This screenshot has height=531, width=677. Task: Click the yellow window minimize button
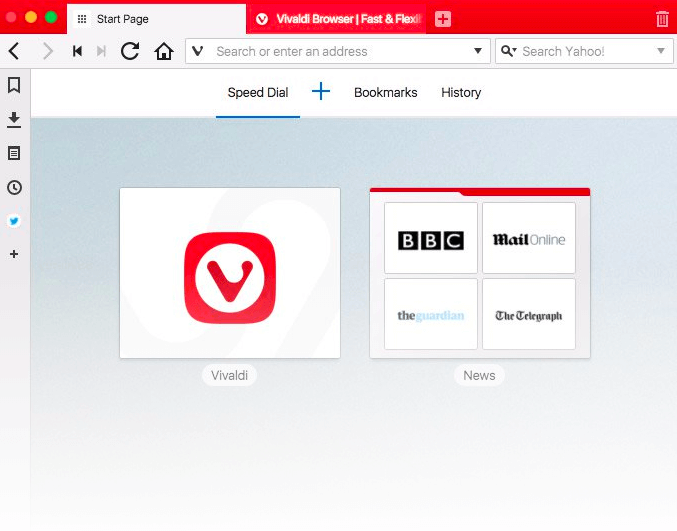pos(31,17)
